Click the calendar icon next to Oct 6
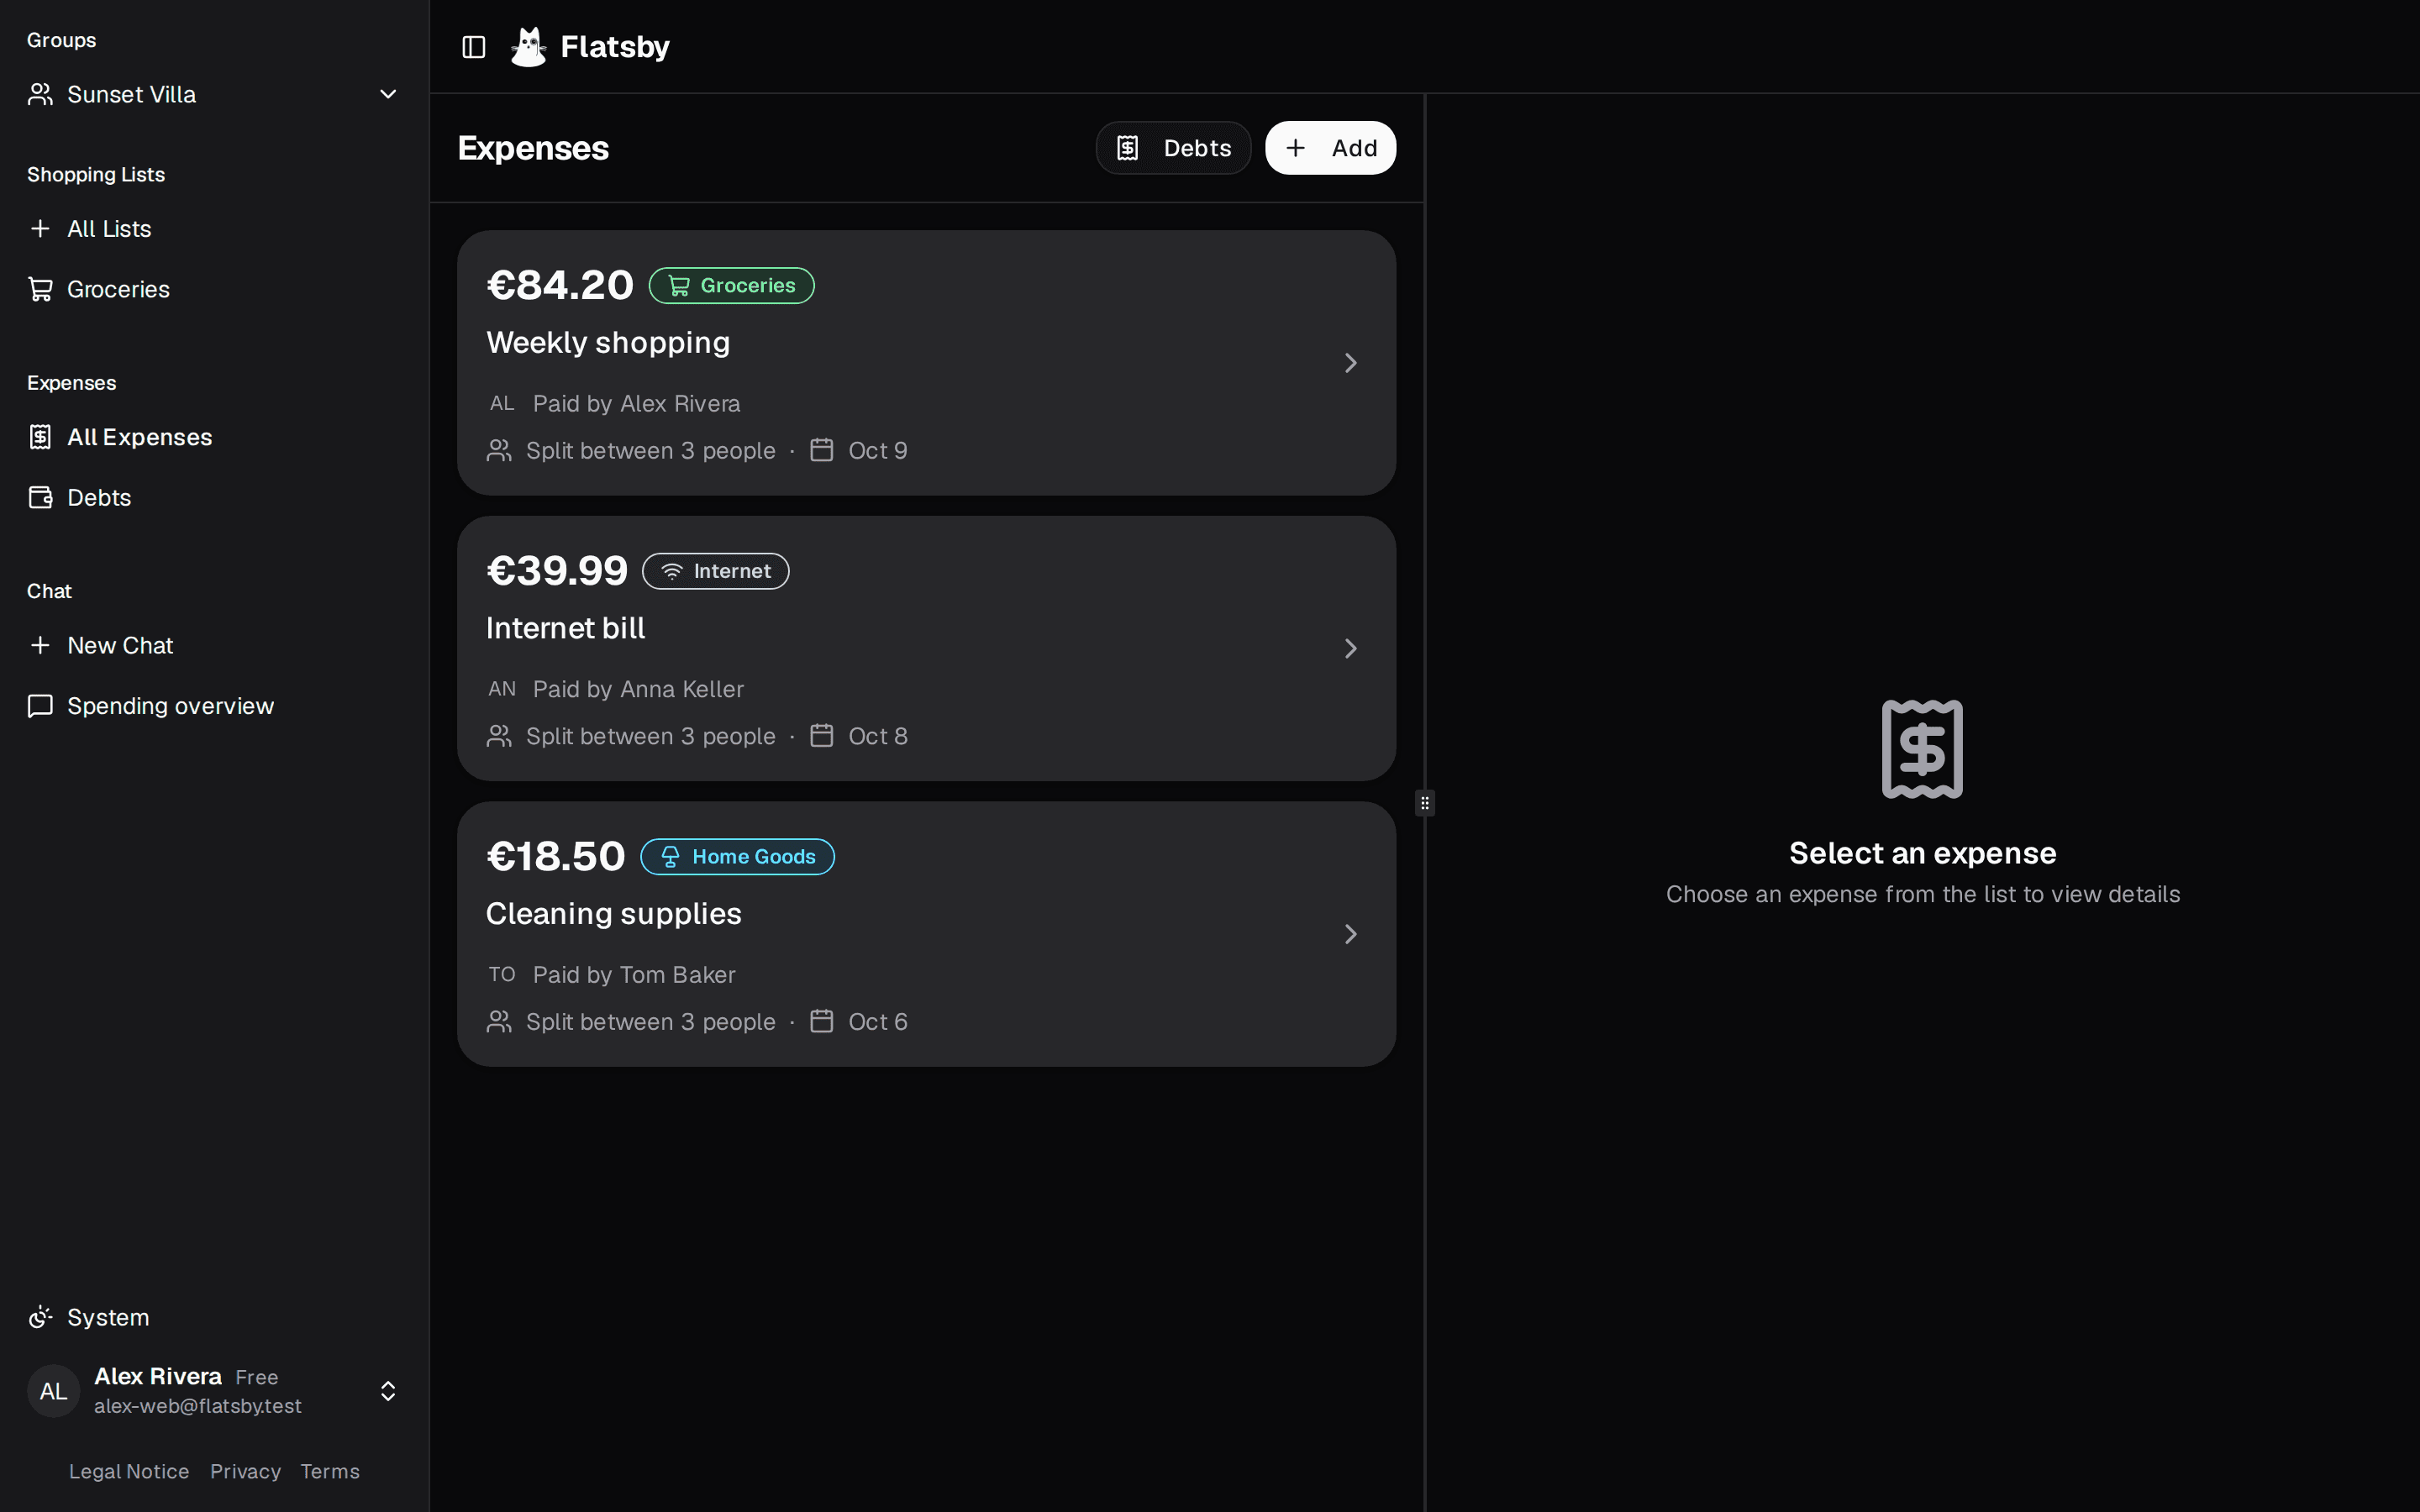The width and height of the screenshot is (2420, 1512). (x=822, y=1021)
